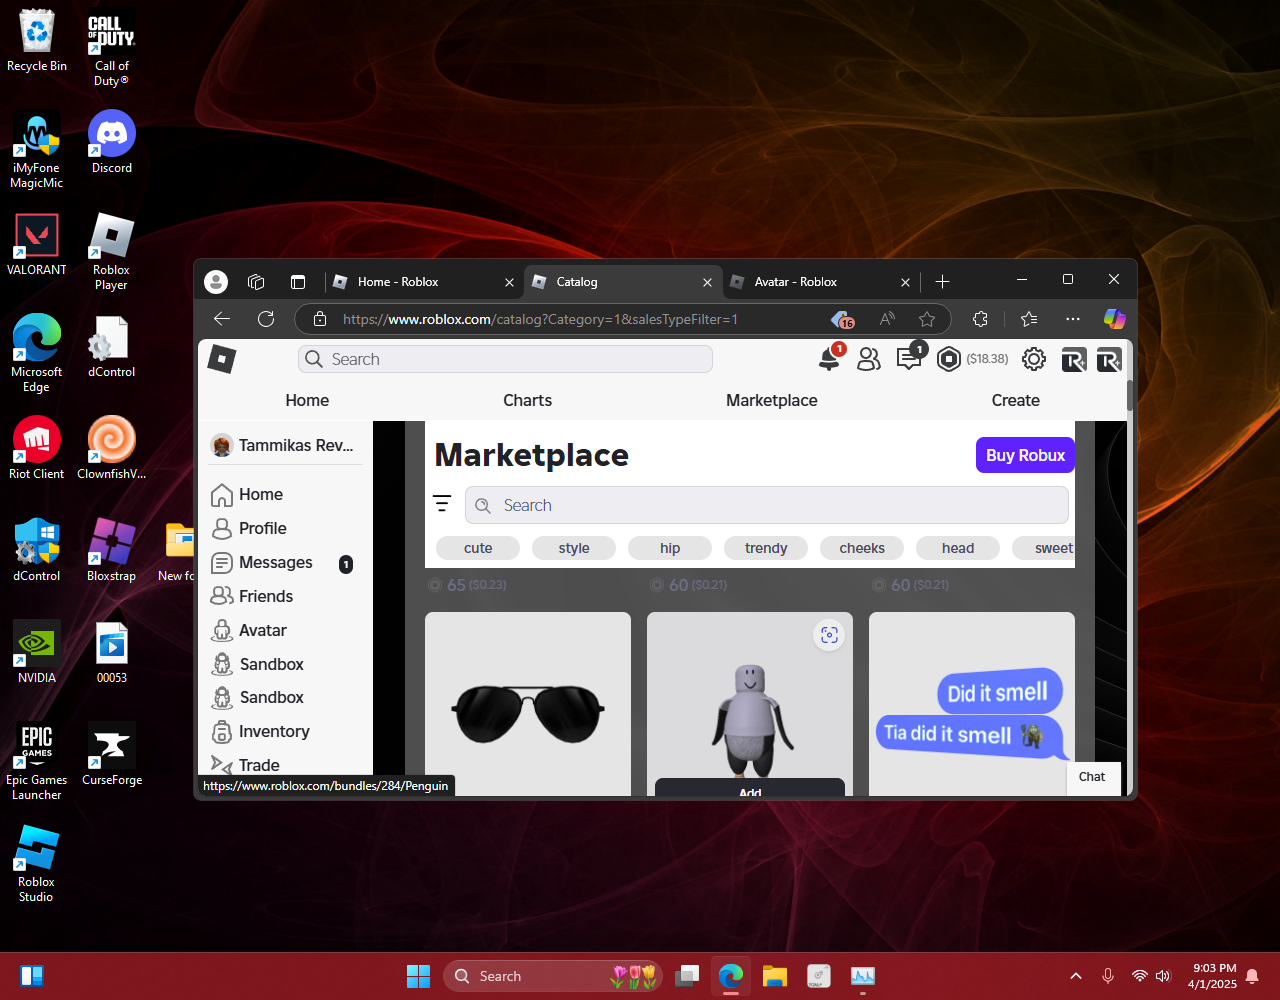
Task: Open Inventory in the sidebar
Action: (273, 731)
